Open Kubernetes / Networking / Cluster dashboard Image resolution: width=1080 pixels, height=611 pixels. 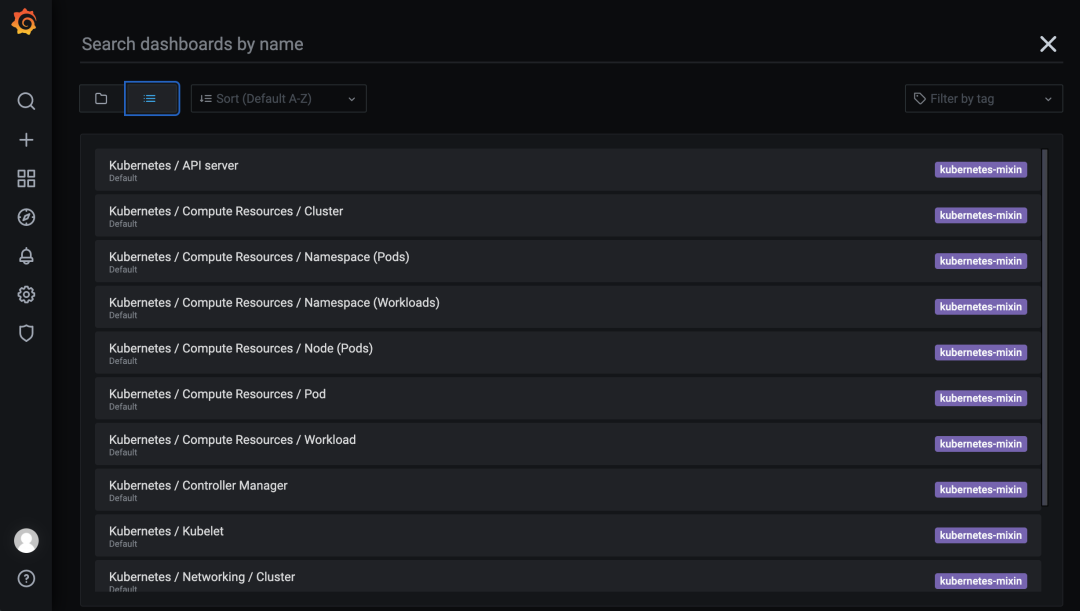point(568,576)
